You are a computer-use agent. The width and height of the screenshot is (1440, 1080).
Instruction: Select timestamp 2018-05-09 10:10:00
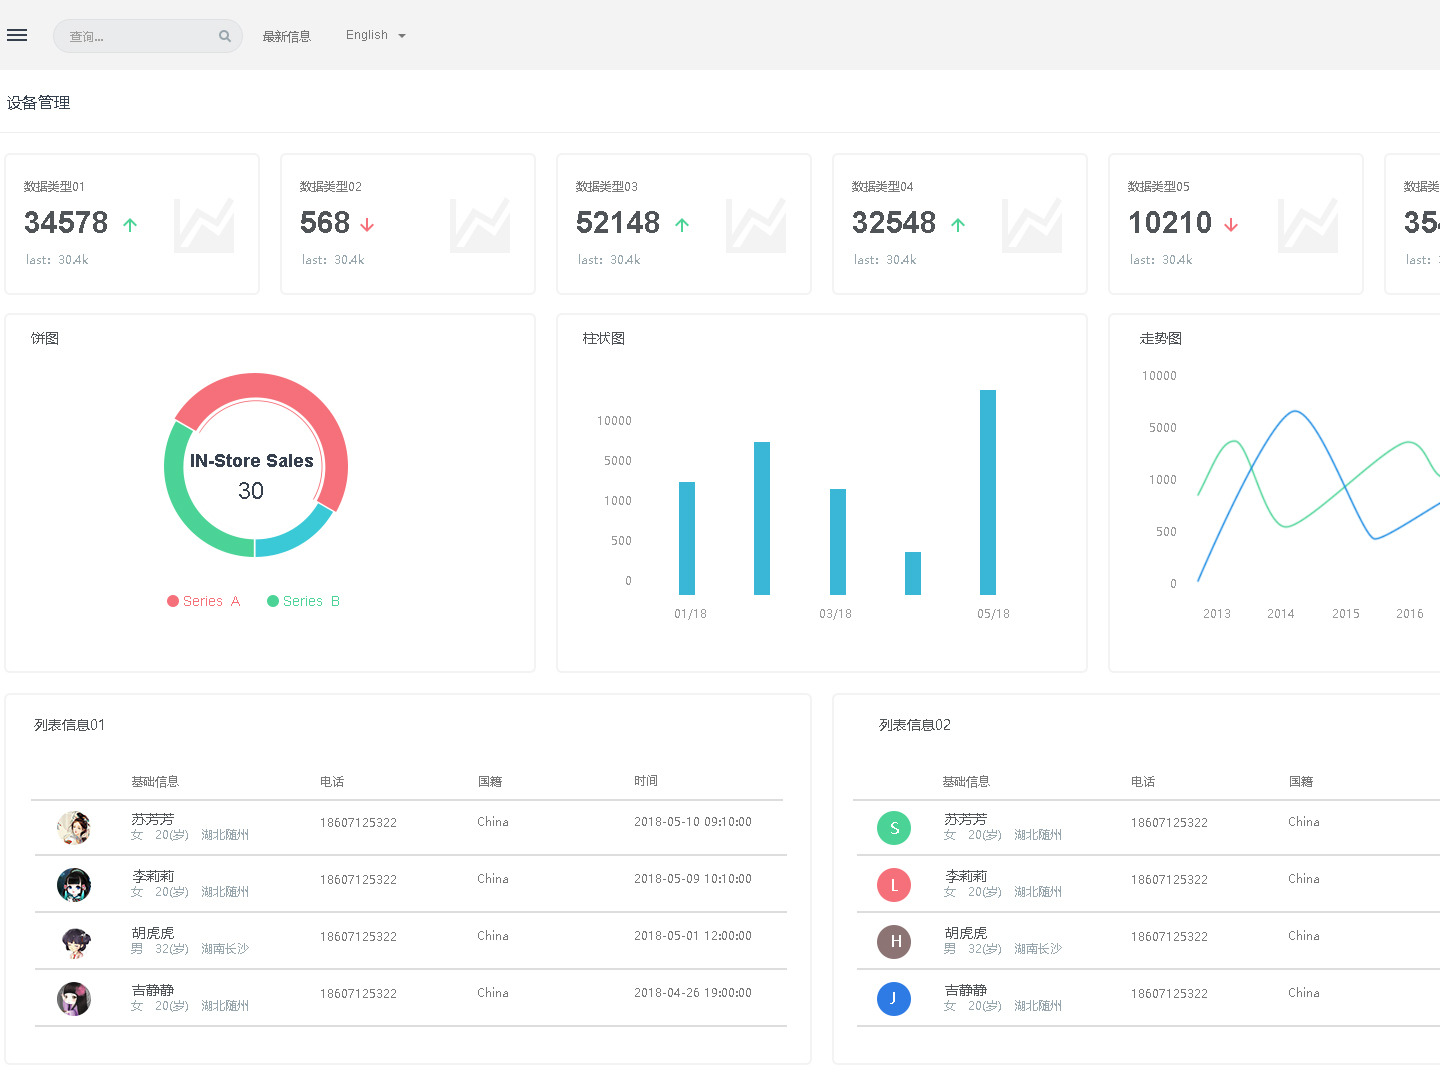693,879
